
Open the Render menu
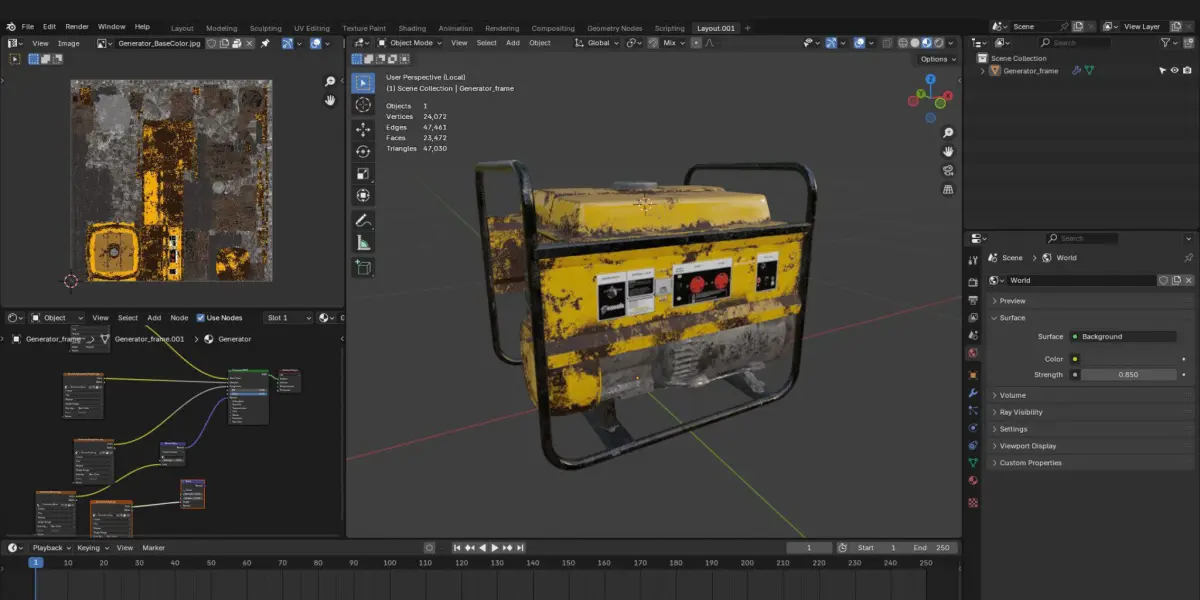click(x=77, y=26)
